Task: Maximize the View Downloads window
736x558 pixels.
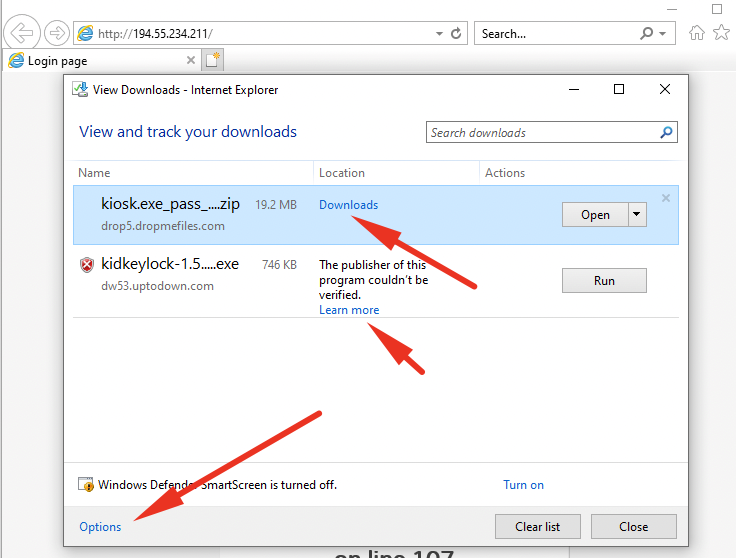Action: click(x=619, y=89)
